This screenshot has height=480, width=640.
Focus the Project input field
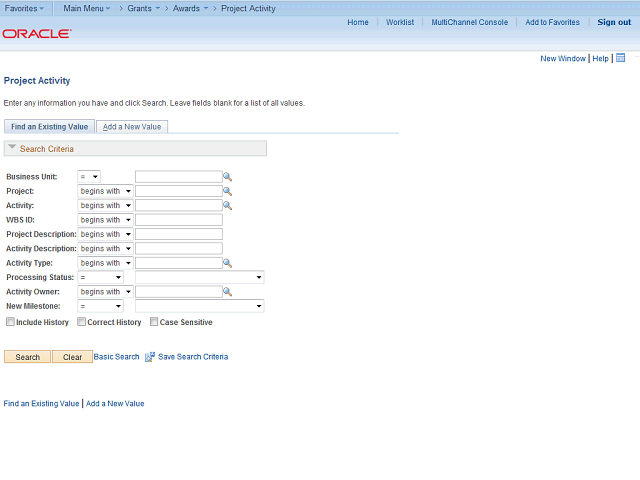pos(179,191)
